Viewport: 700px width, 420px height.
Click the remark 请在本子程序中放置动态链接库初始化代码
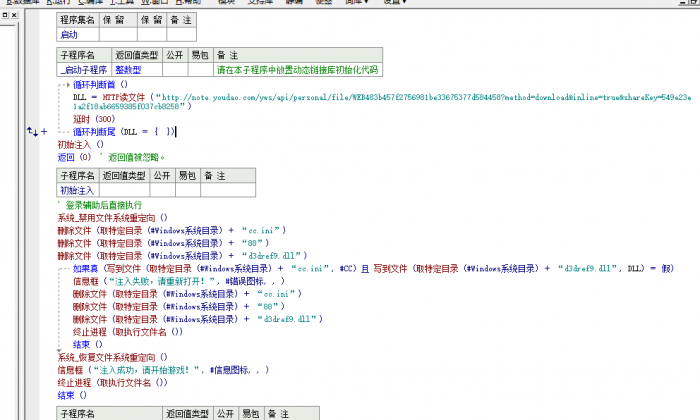[x=297, y=70]
